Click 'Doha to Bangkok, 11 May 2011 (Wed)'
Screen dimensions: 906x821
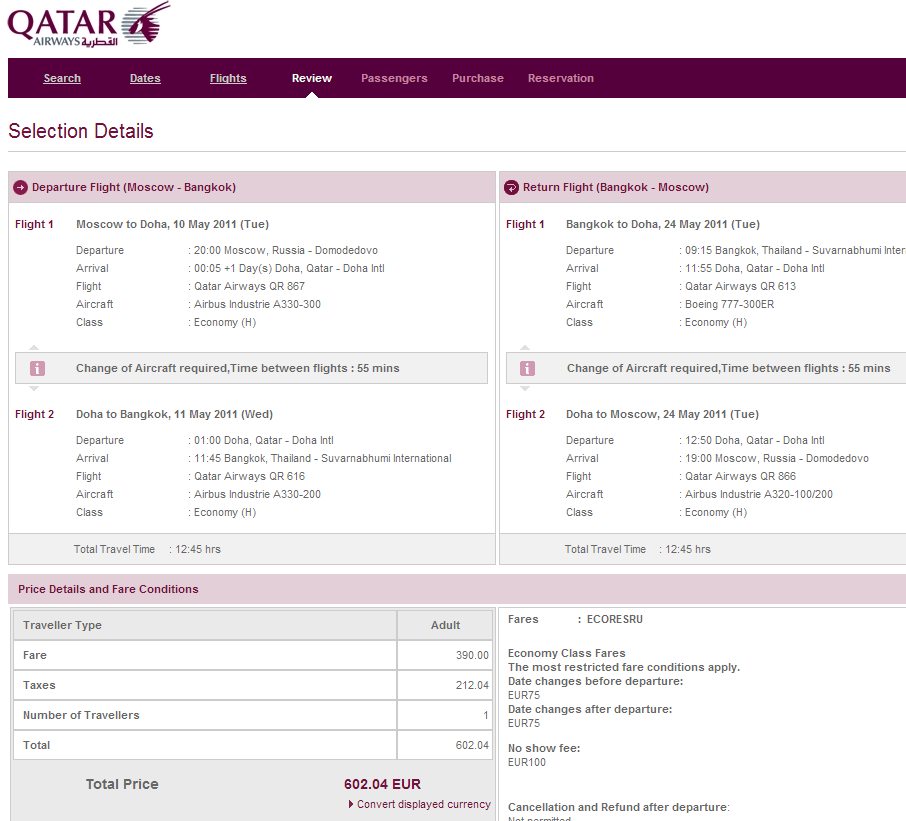click(174, 414)
